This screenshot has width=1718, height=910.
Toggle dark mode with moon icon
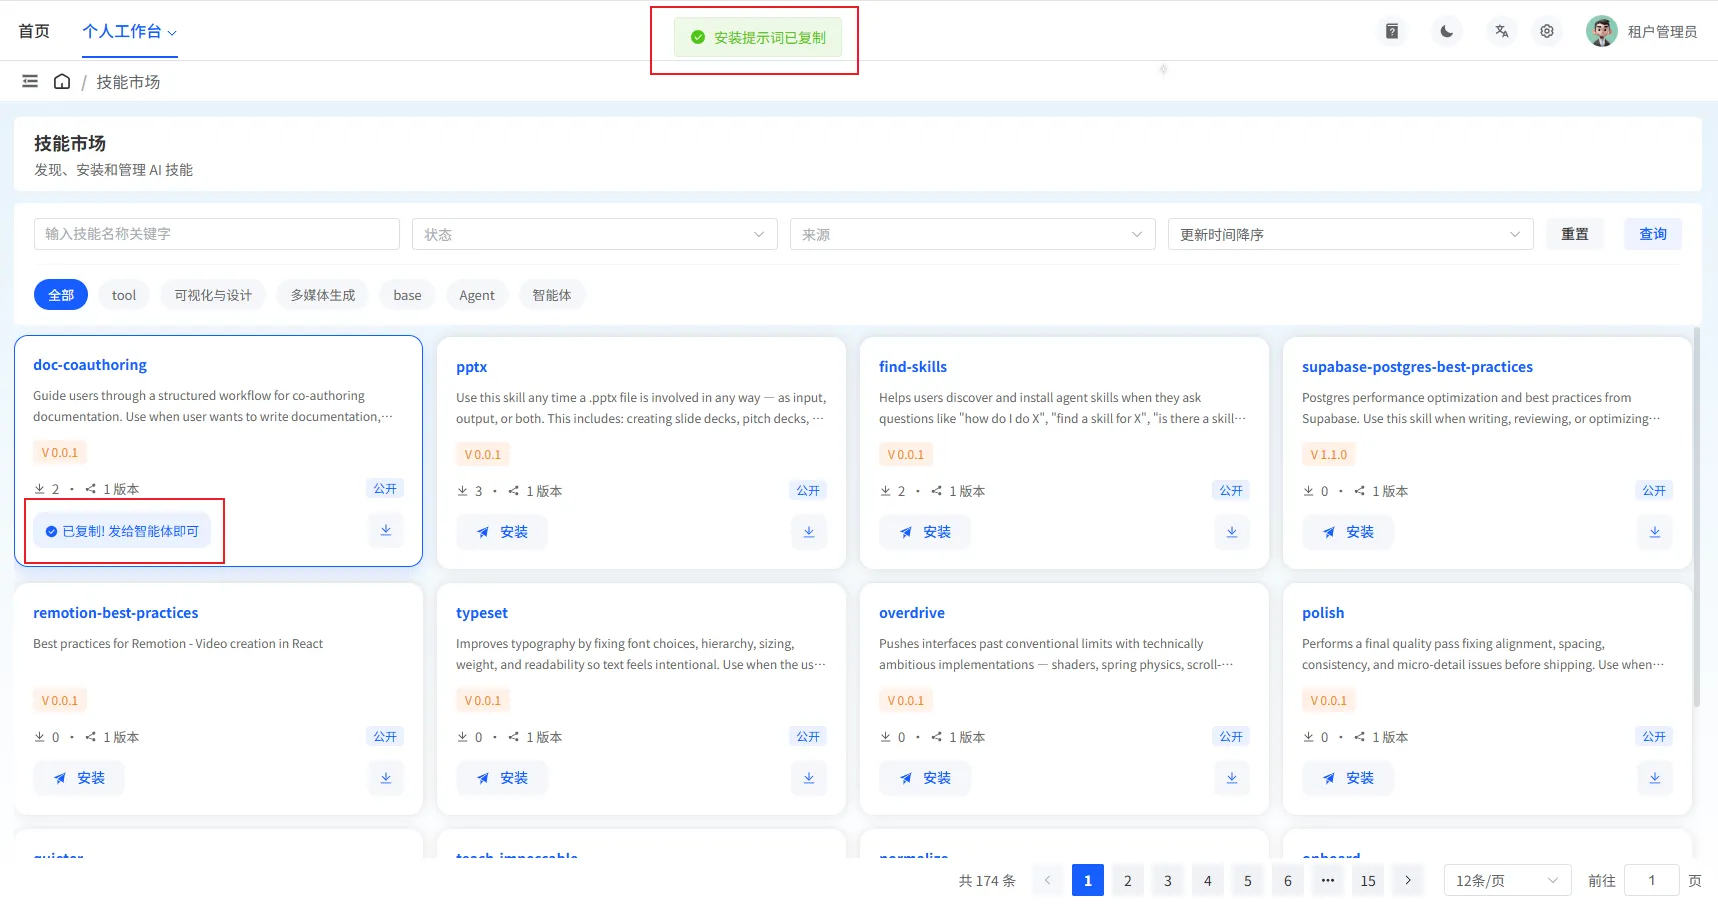pyautogui.click(x=1447, y=31)
